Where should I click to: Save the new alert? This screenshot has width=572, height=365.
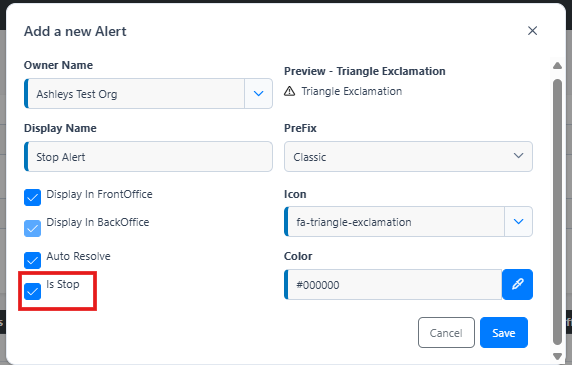[504, 333]
